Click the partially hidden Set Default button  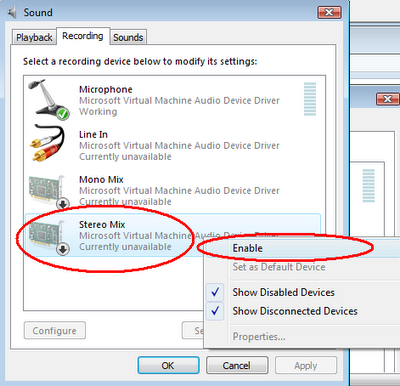click(193, 330)
